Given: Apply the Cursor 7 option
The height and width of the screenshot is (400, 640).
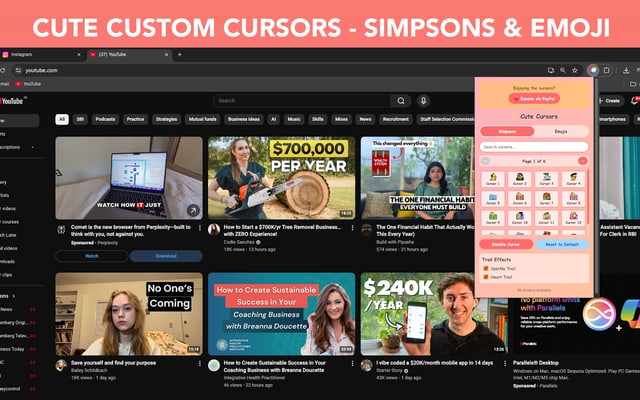Looking at the screenshot, I should 547,198.
